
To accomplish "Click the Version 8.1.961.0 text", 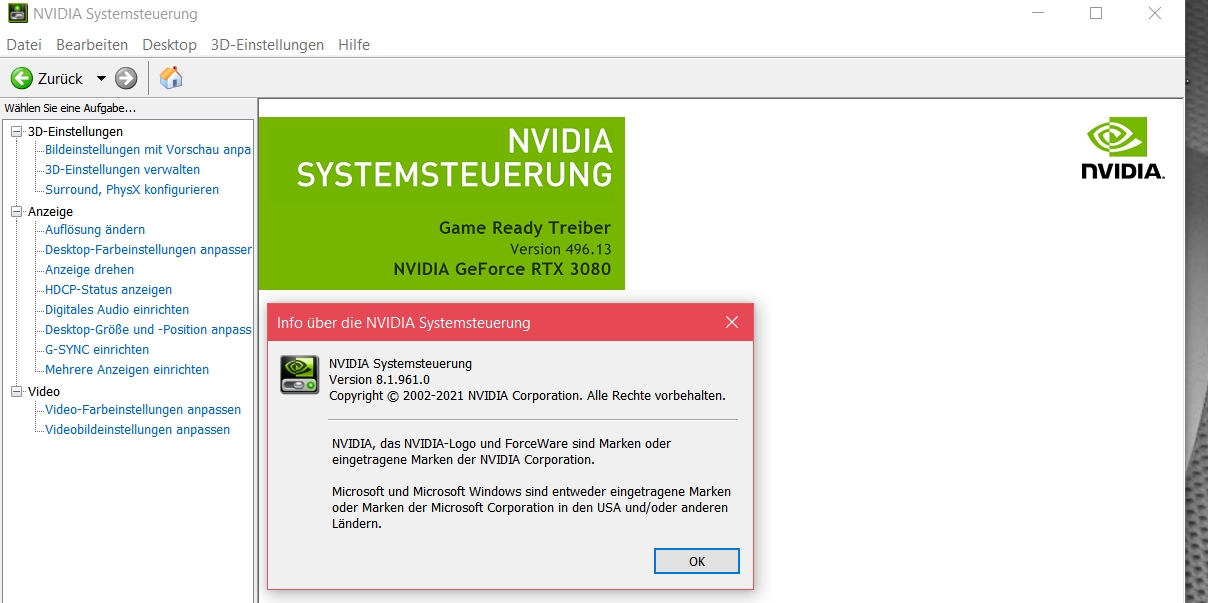I will [x=379, y=380].
